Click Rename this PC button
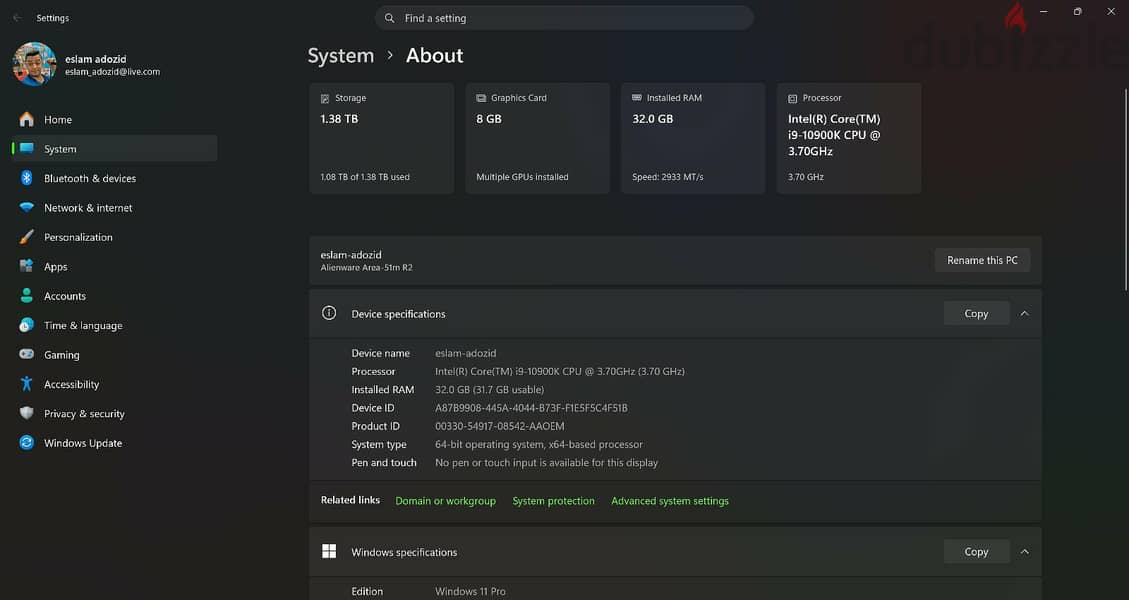The height and width of the screenshot is (600, 1129). click(982, 260)
